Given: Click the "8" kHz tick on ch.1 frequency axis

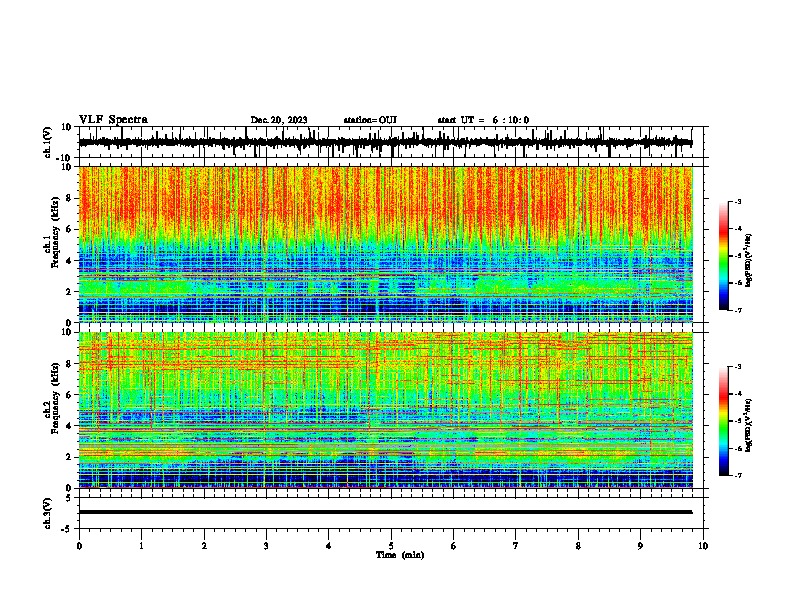Looking at the screenshot, I should [x=69, y=198].
